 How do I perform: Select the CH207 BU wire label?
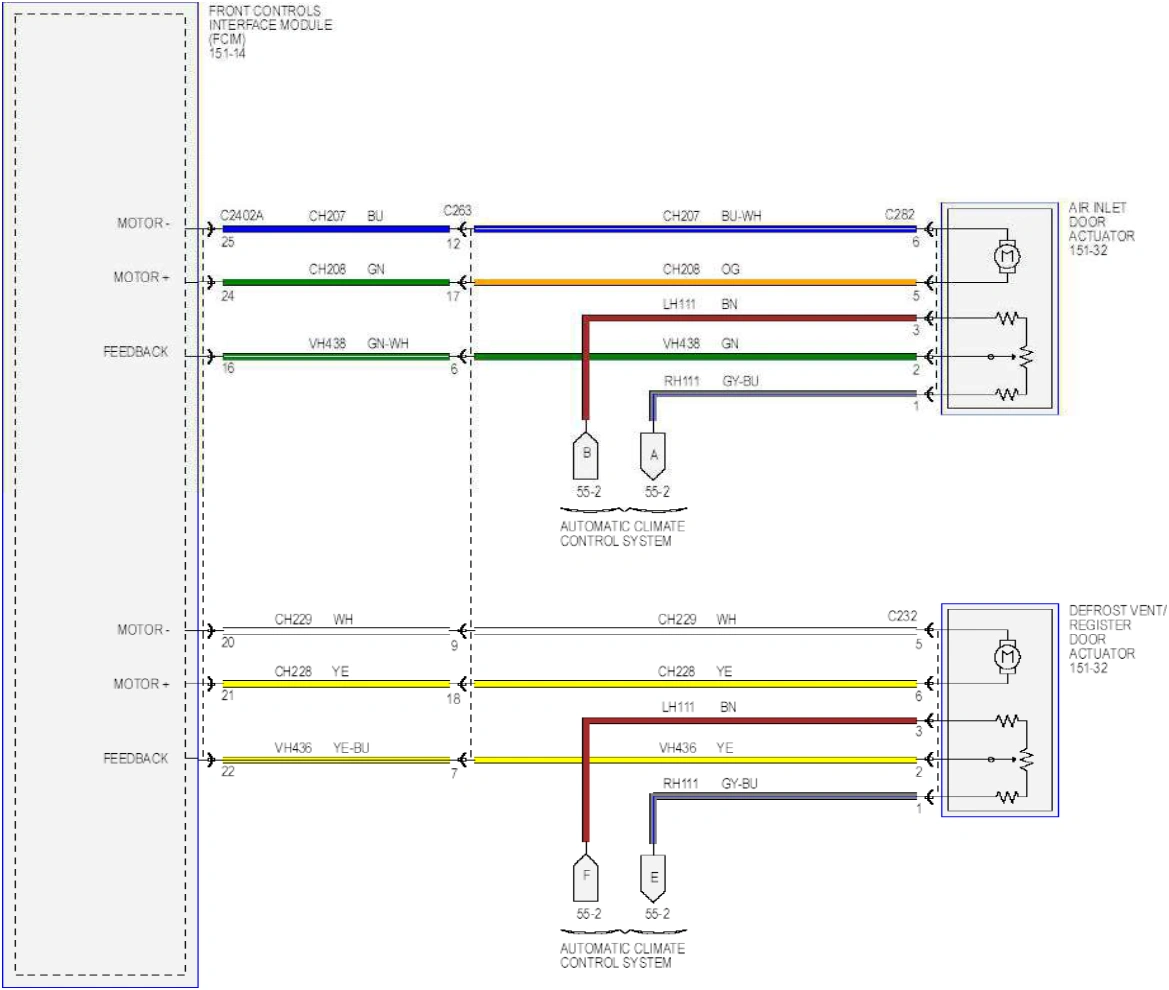click(346, 215)
